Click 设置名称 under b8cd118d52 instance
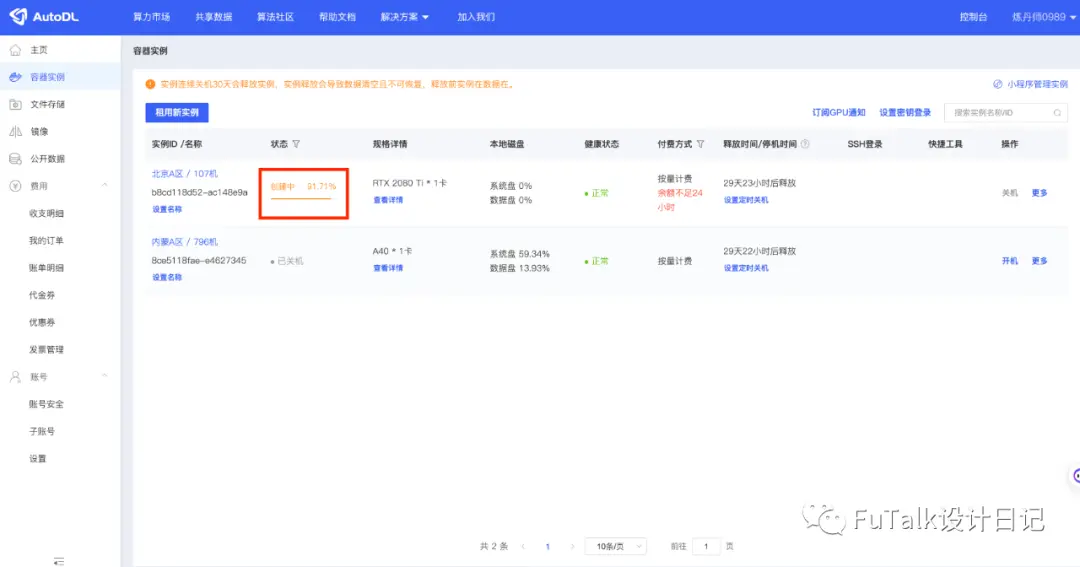1080x567 pixels. click(167, 209)
